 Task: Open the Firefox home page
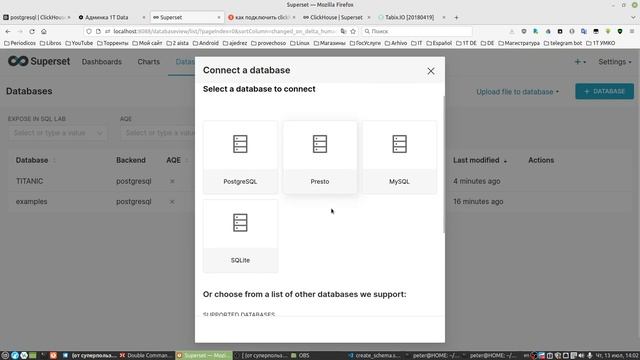tap(44, 31)
